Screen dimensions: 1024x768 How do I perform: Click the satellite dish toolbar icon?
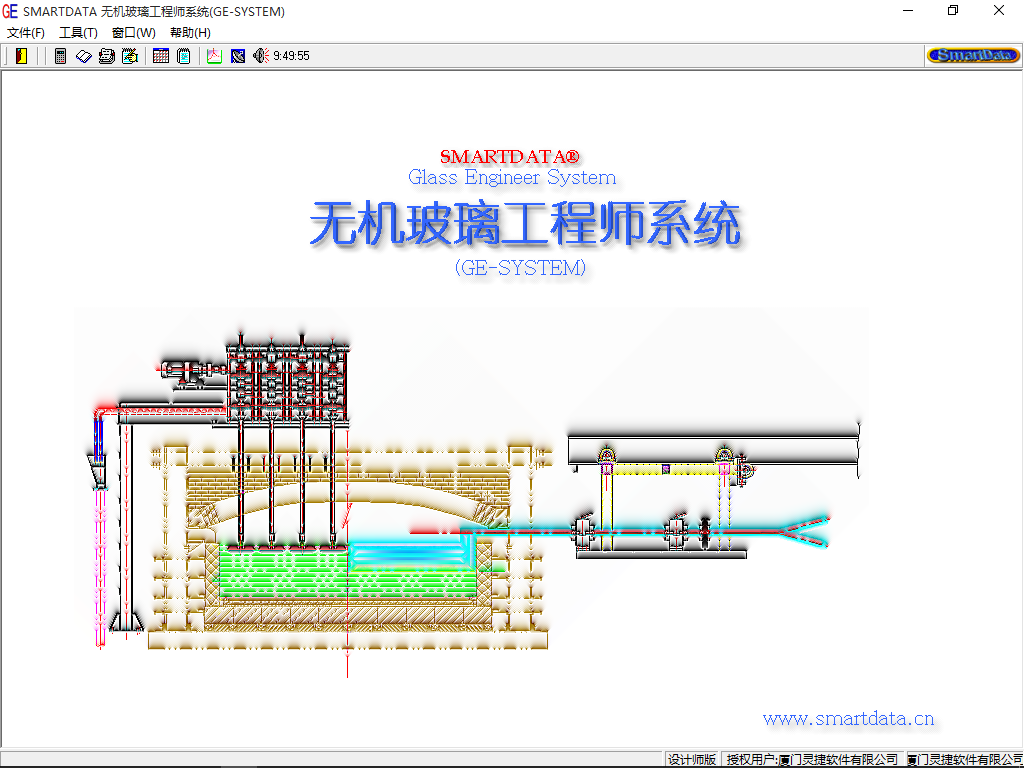pos(238,56)
